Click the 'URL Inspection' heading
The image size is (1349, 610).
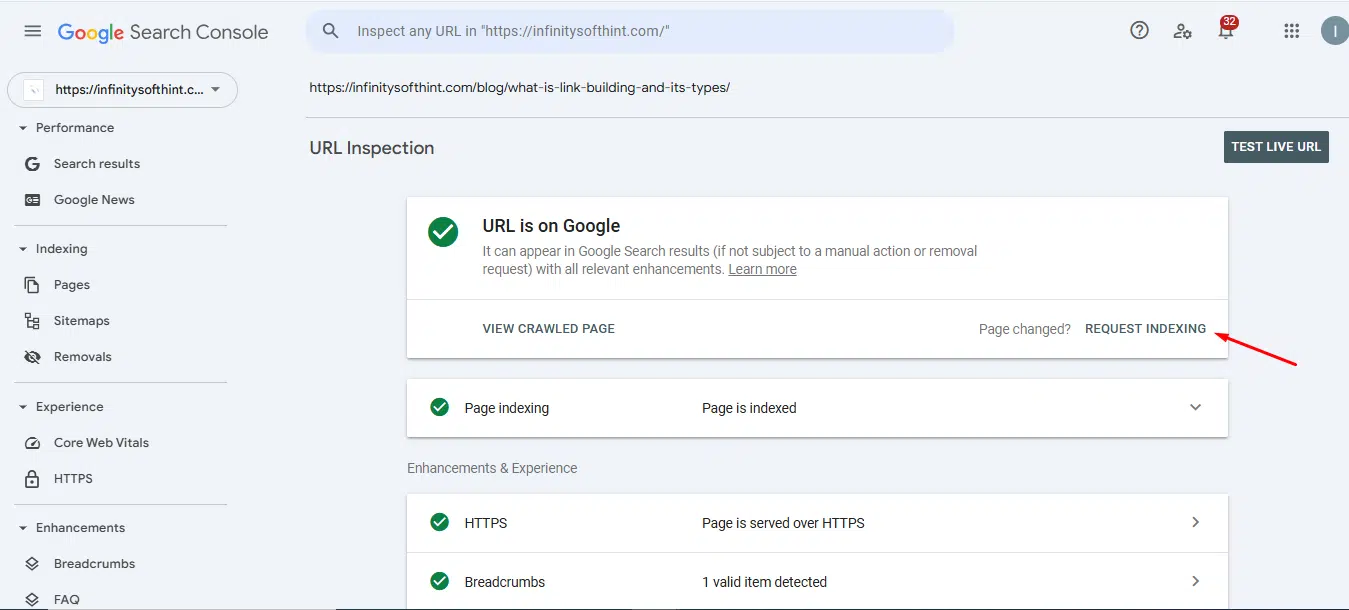click(x=372, y=148)
